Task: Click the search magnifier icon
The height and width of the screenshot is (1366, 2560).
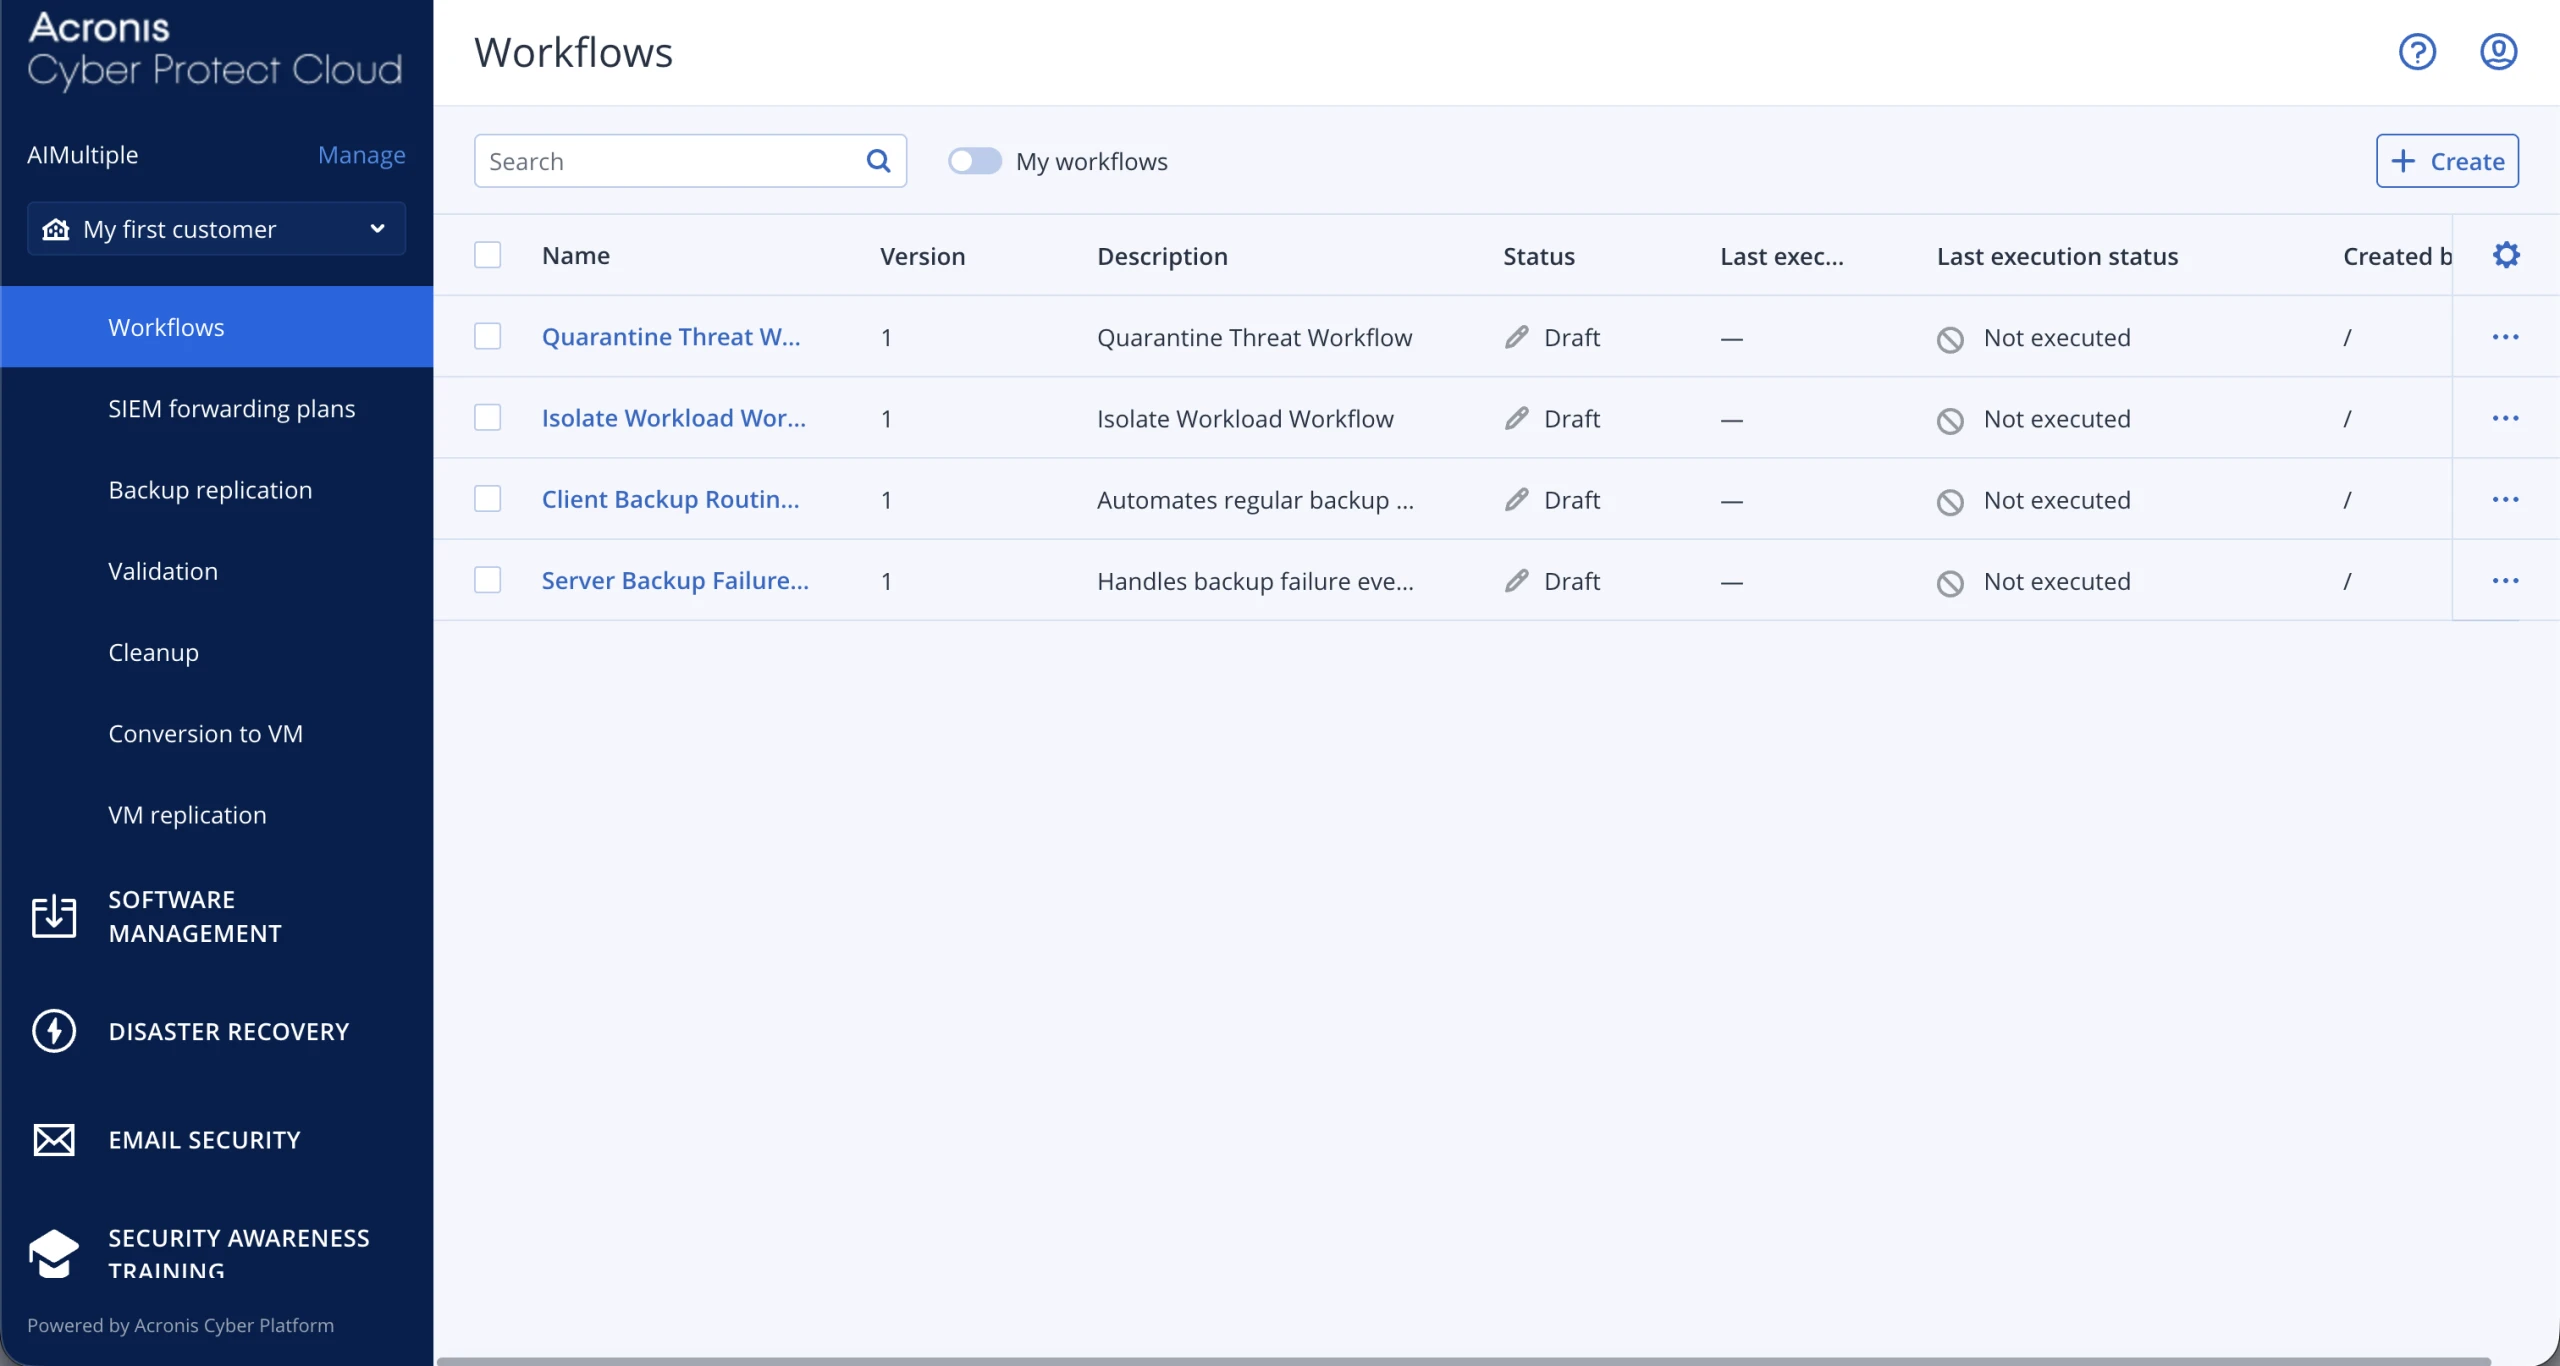Action: coord(878,161)
